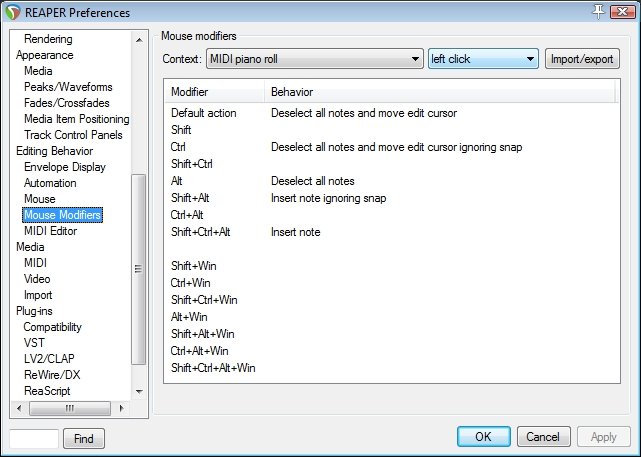Select the Default action modifier row
This screenshot has width=641, height=457.
pos(392,113)
